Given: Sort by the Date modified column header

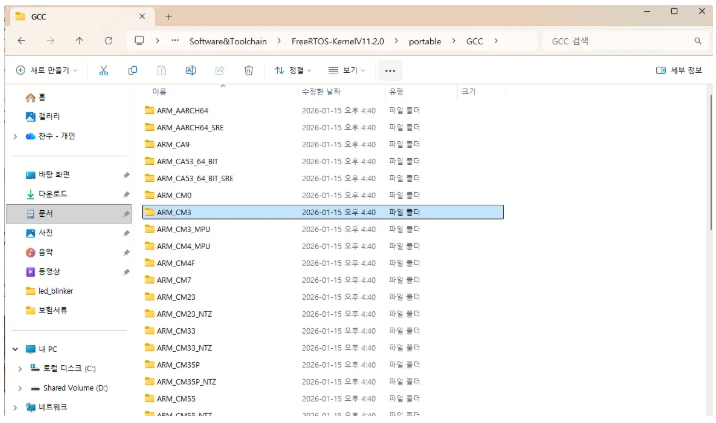Looking at the screenshot, I should tap(321, 91).
